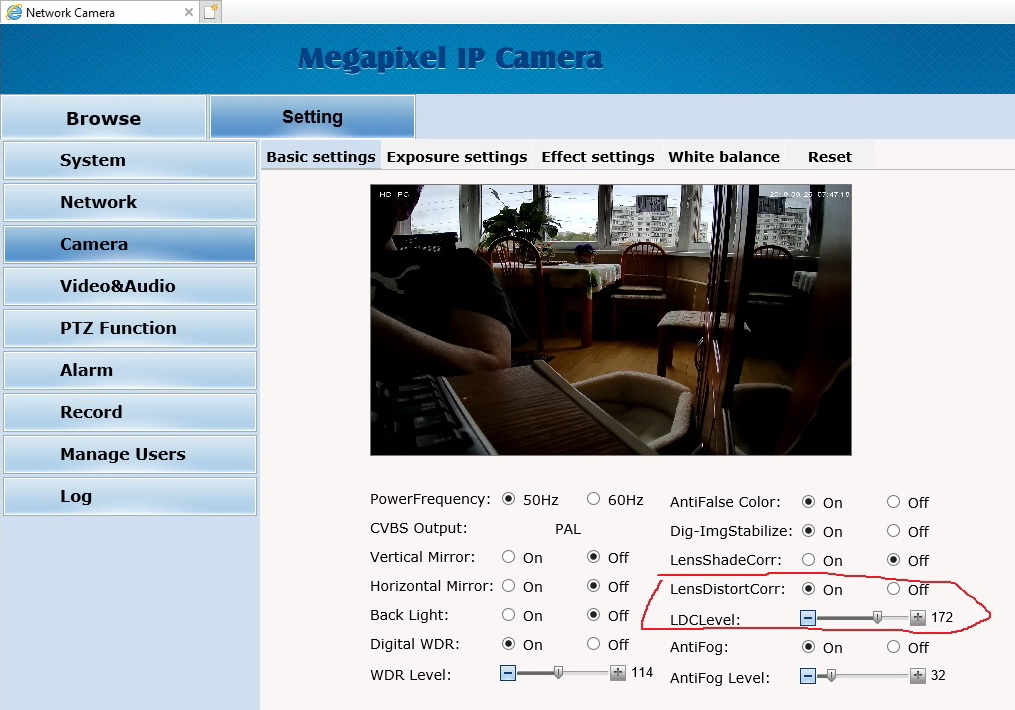Screen dimensions: 1015x710
Task: Click the new tab icon in browser
Action: [210, 12]
